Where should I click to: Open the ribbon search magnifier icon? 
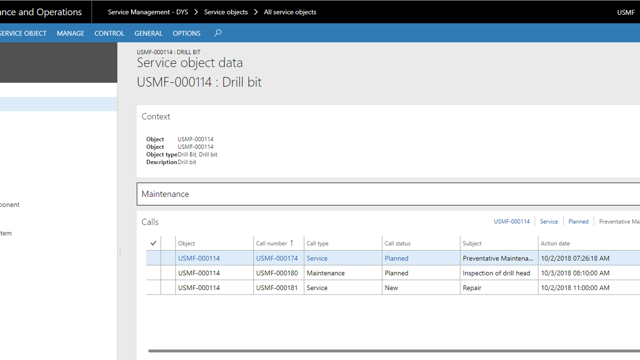click(x=218, y=33)
